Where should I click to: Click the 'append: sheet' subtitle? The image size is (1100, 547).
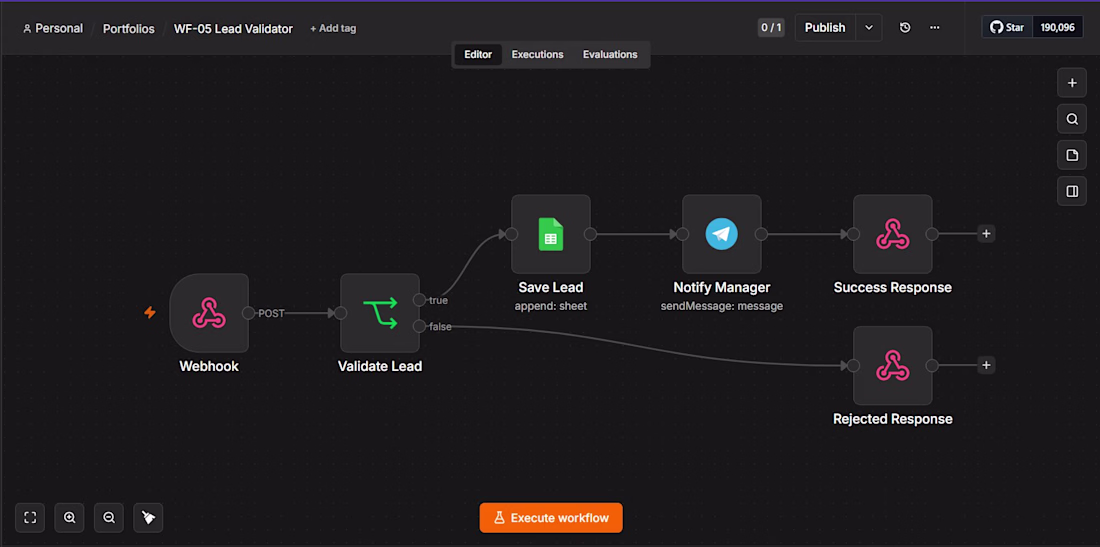click(551, 306)
